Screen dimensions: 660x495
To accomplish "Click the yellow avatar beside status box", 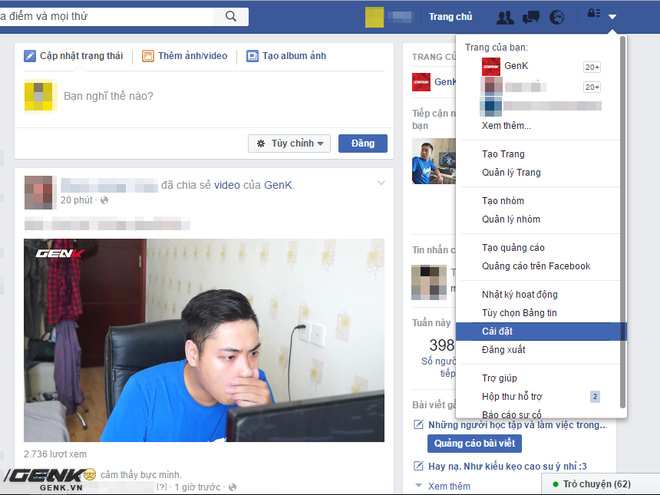I will pos(39,96).
